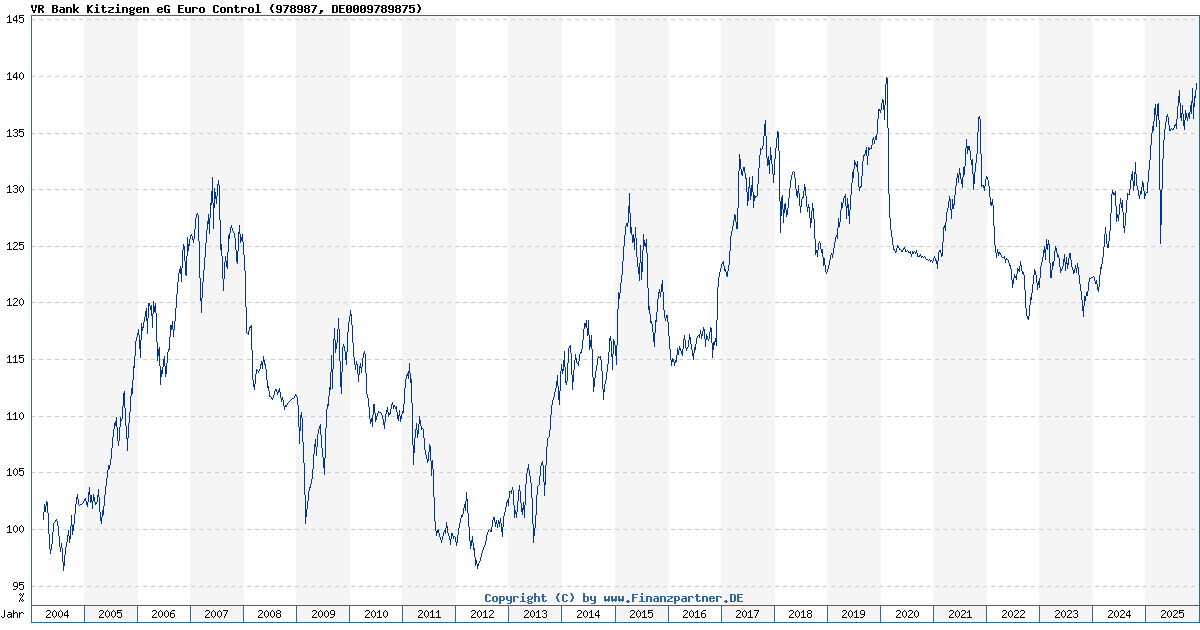The width and height of the screenshot is (1200, 630).
Task: Click the Jahr axis label
Action: 14,614
